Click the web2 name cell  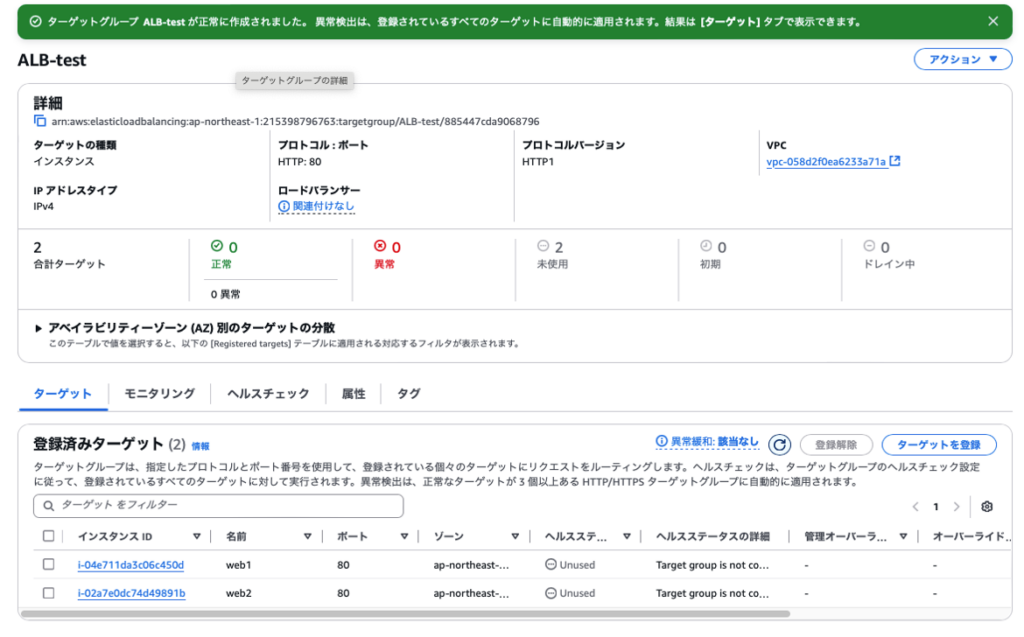tap(238, 594)
